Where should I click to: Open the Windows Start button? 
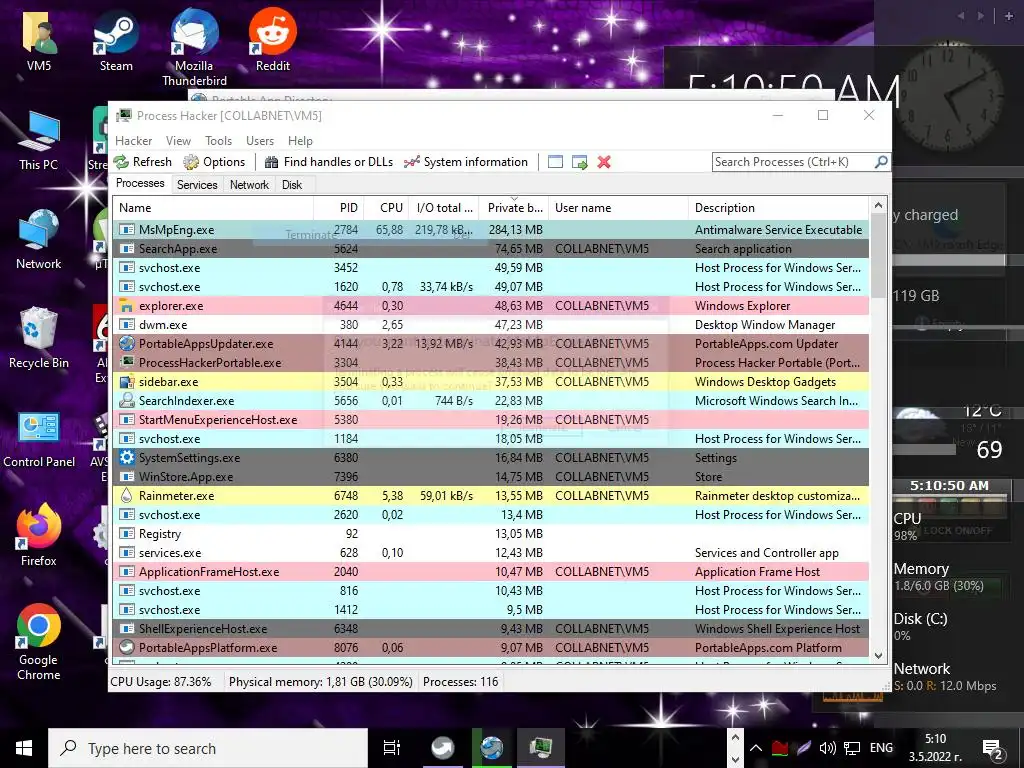24,748
